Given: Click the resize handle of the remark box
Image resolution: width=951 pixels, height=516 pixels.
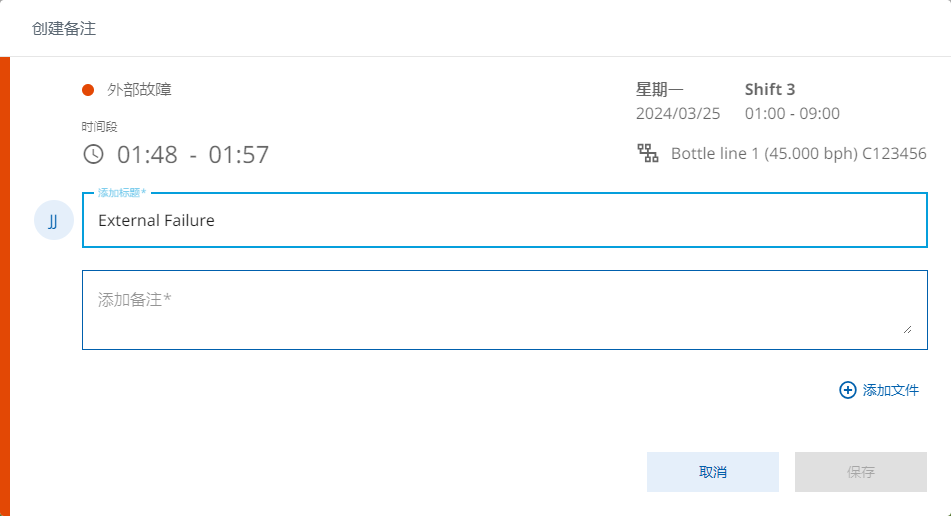Looking at the screenshot, I should [x=907, y=328].
